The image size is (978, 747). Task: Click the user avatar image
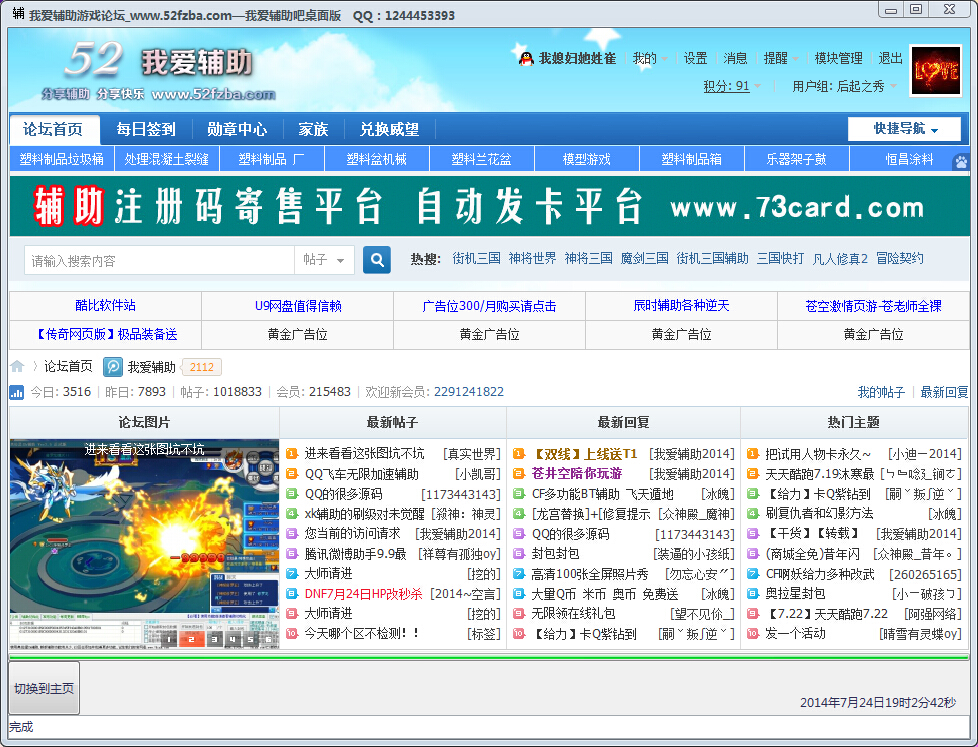935,70
